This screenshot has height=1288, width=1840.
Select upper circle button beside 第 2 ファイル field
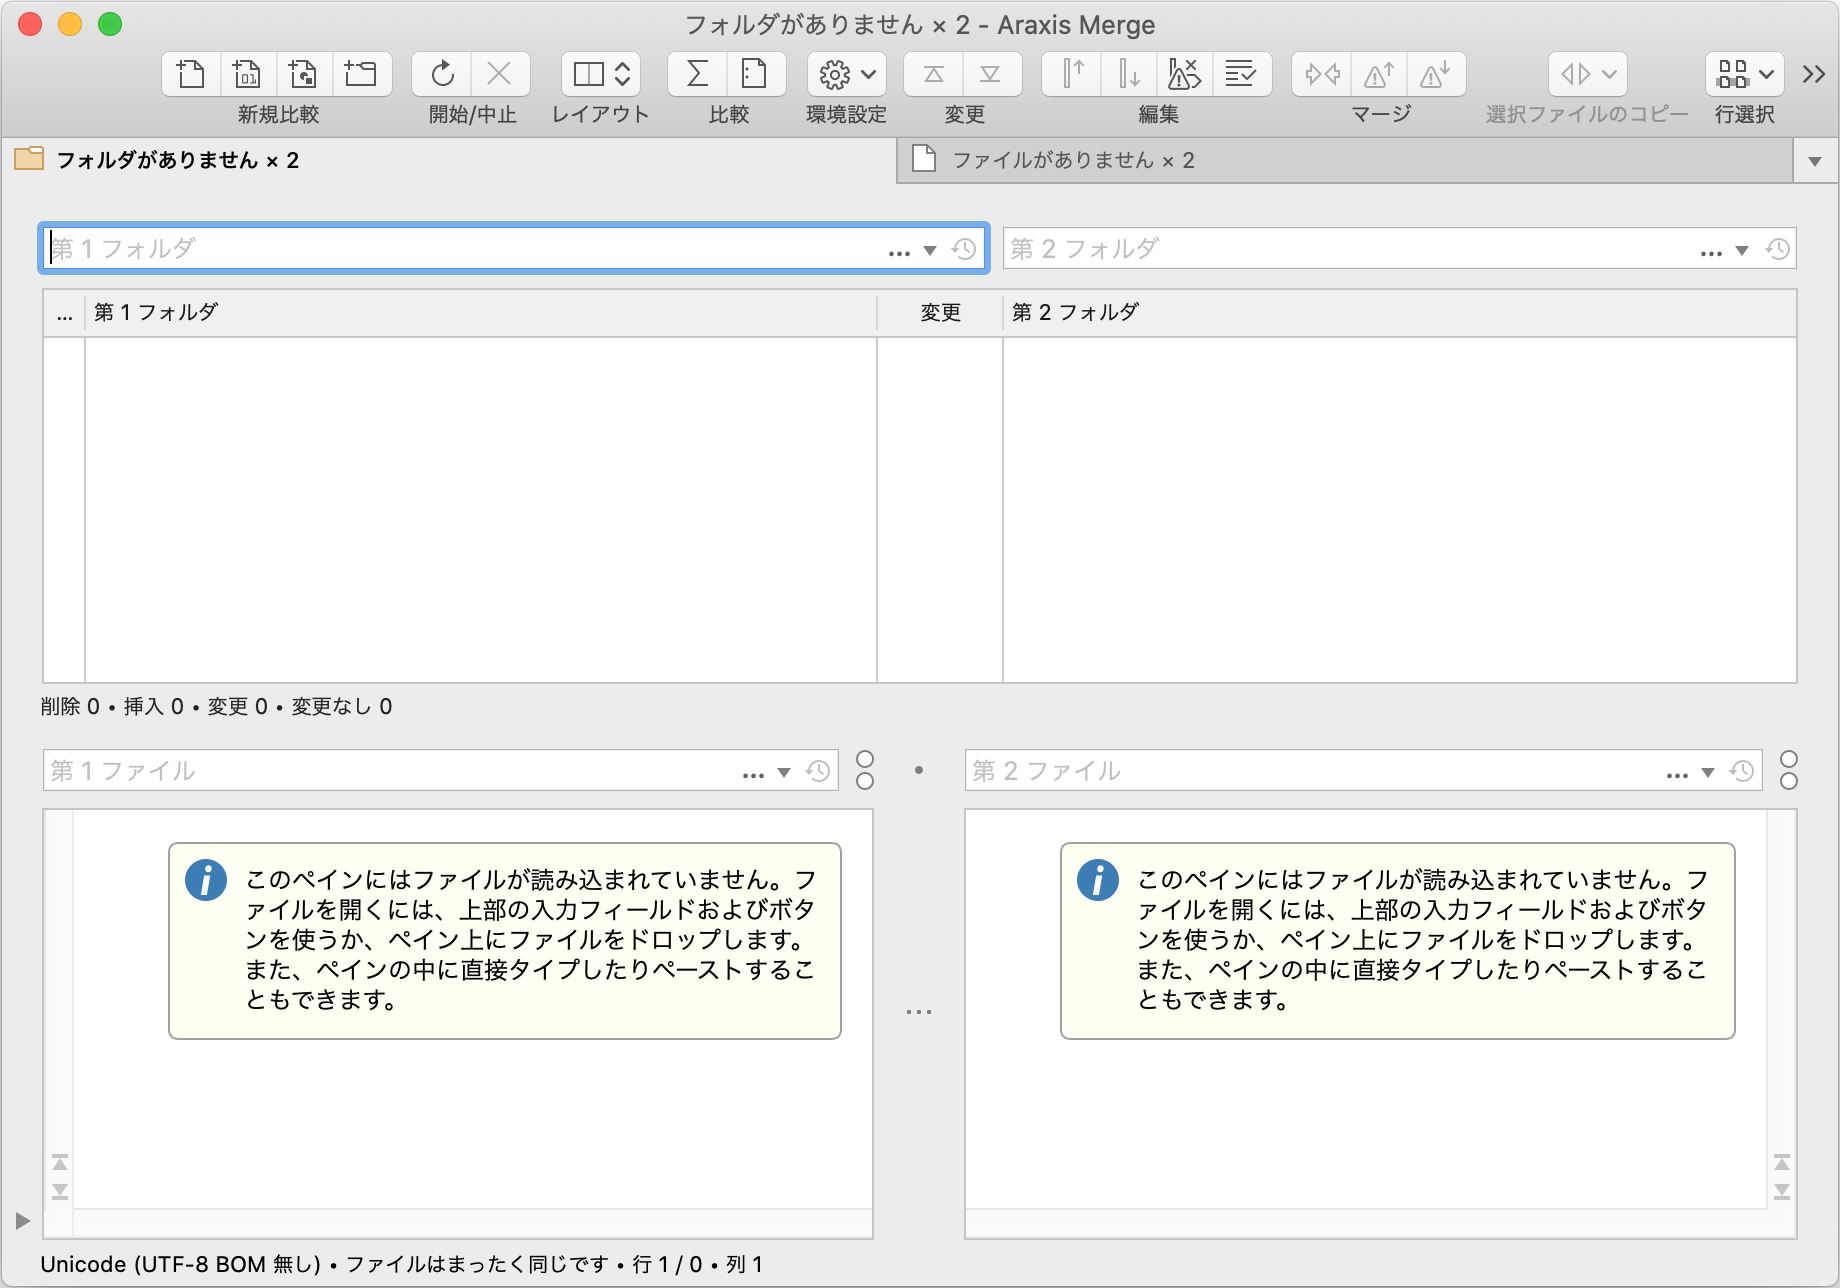[1789, 760]
